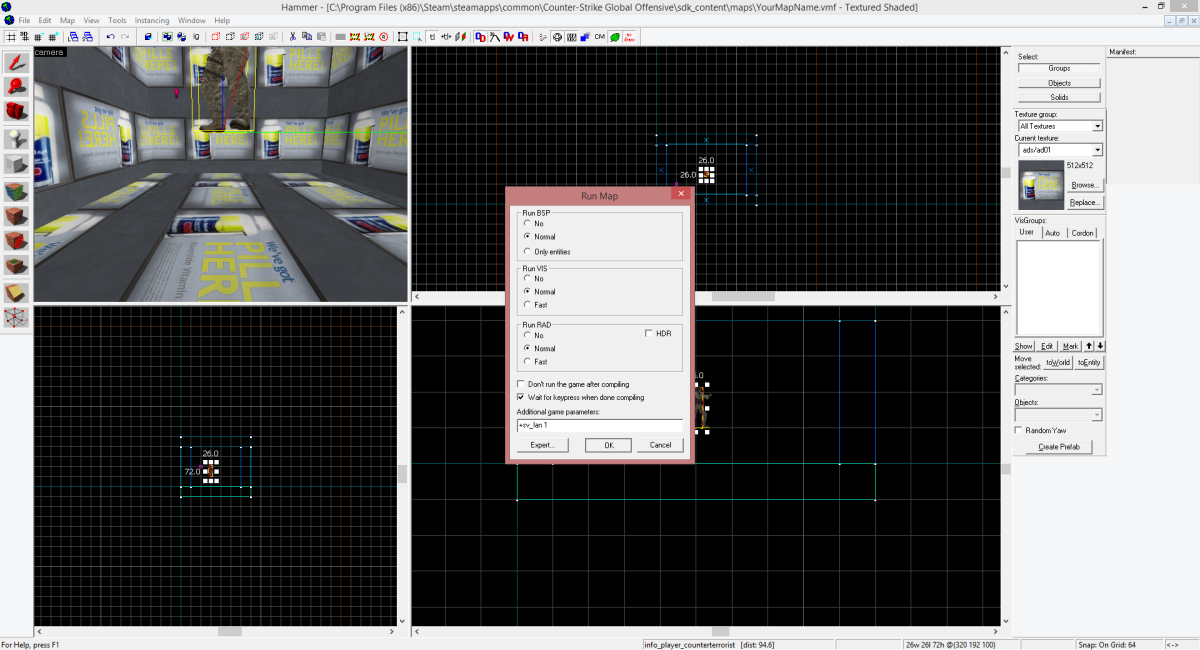The image size is (1200, 650).
Task: Select Groups selection mode button
Action: (x=1059, y=68)
